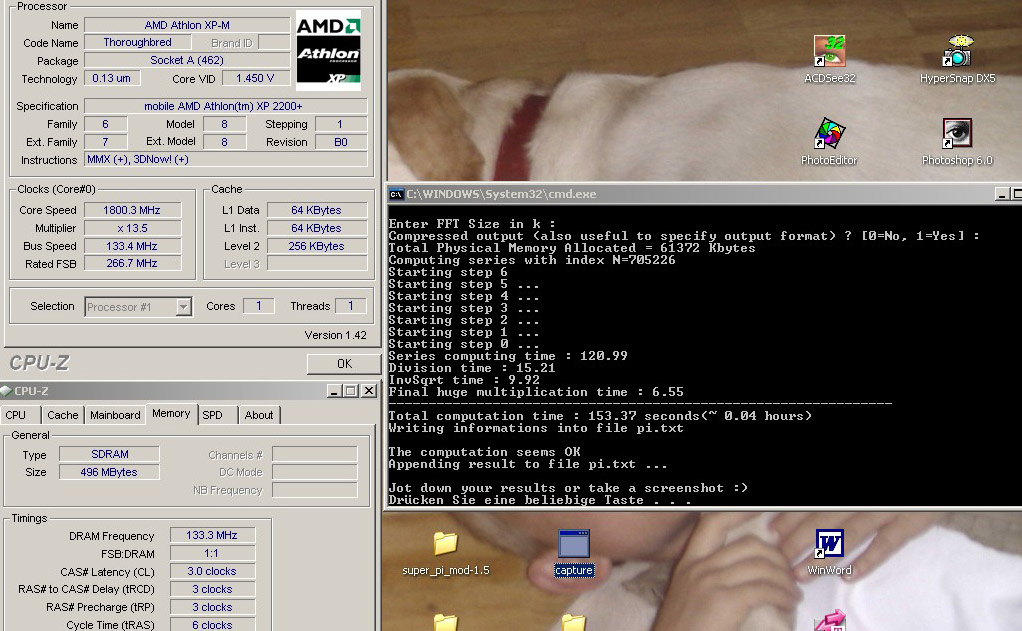This screenshot has width=1022, height=631.
Task: Click the Core Speed 1800.3 MHz value
Action: tap(132, 210)
